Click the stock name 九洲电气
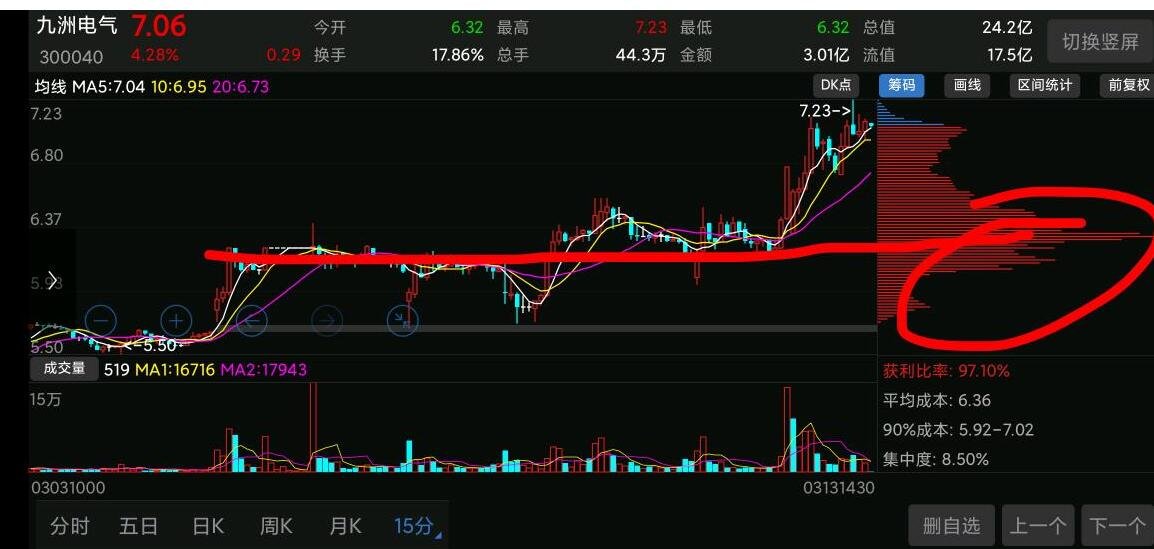 click(x=77, y=26)
